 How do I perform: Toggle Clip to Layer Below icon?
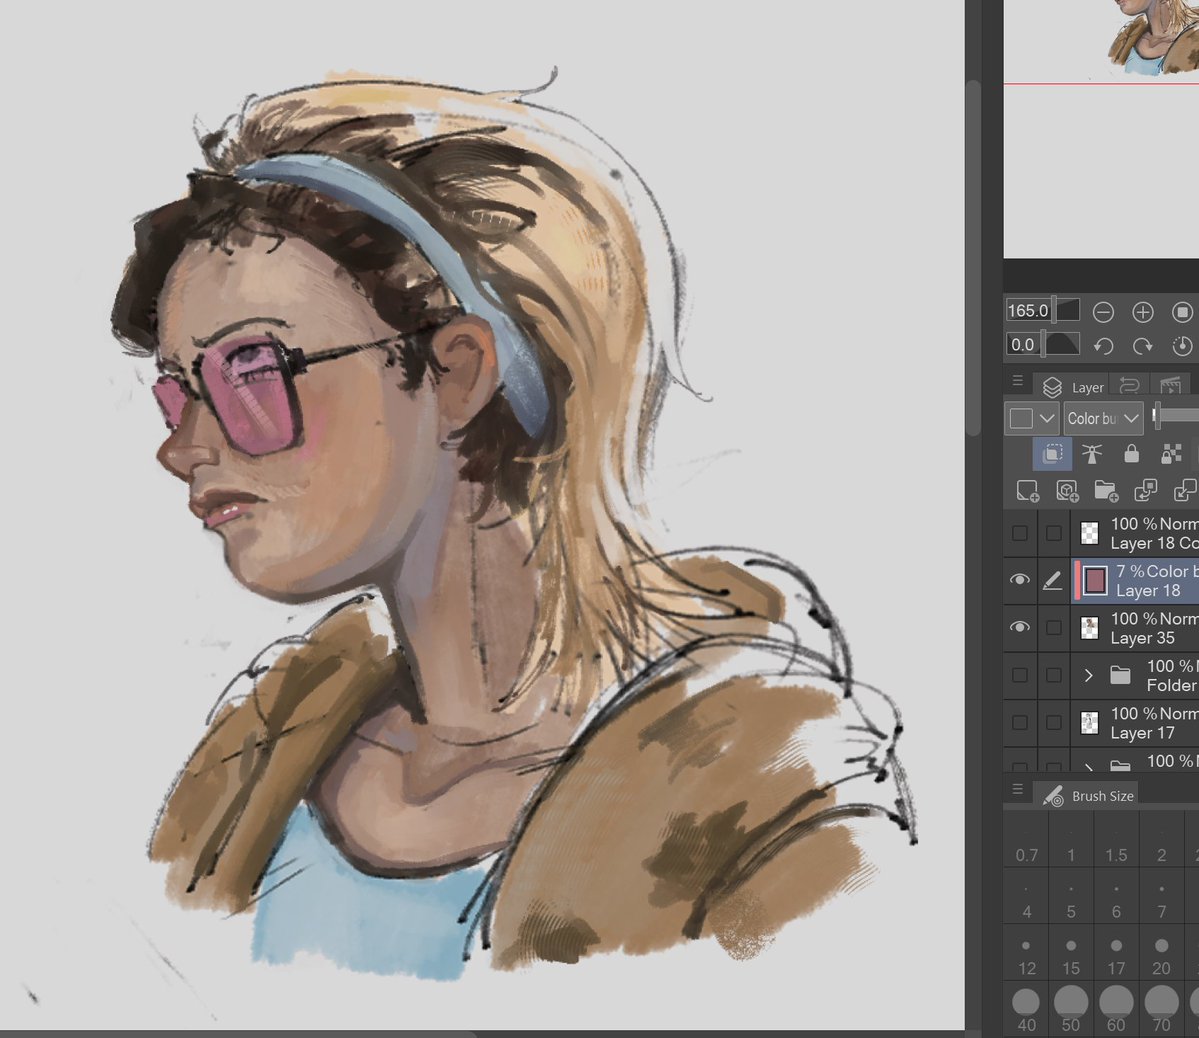1052,454
